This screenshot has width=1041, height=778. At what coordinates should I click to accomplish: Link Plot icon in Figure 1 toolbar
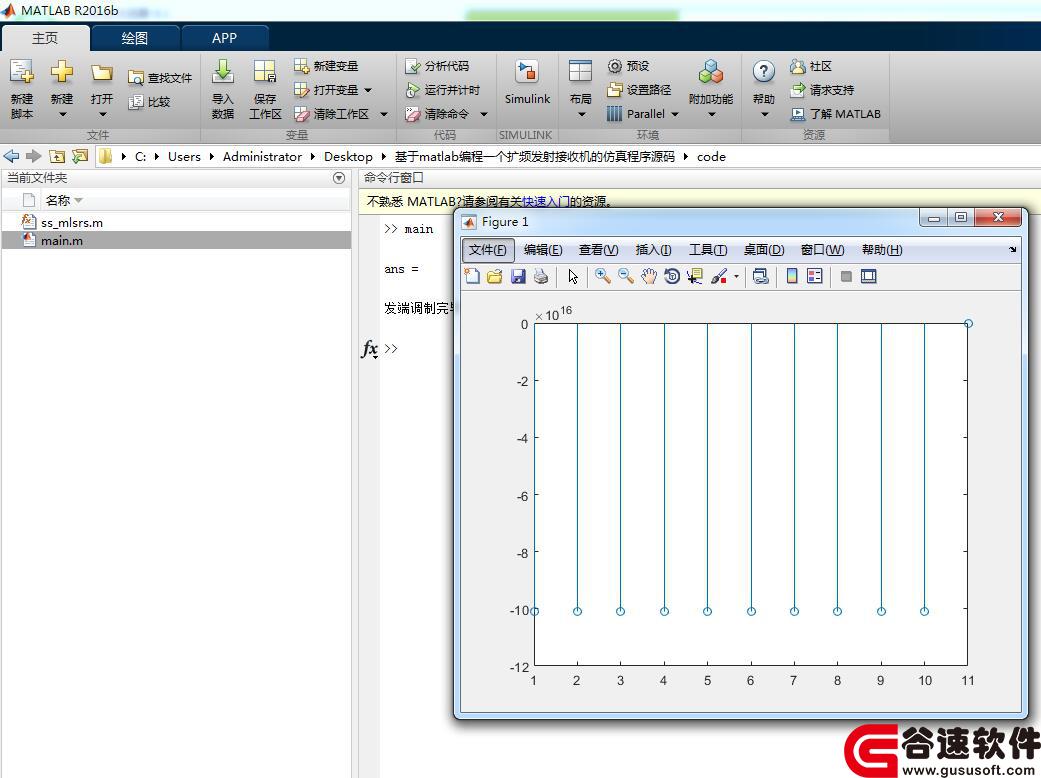761,276
